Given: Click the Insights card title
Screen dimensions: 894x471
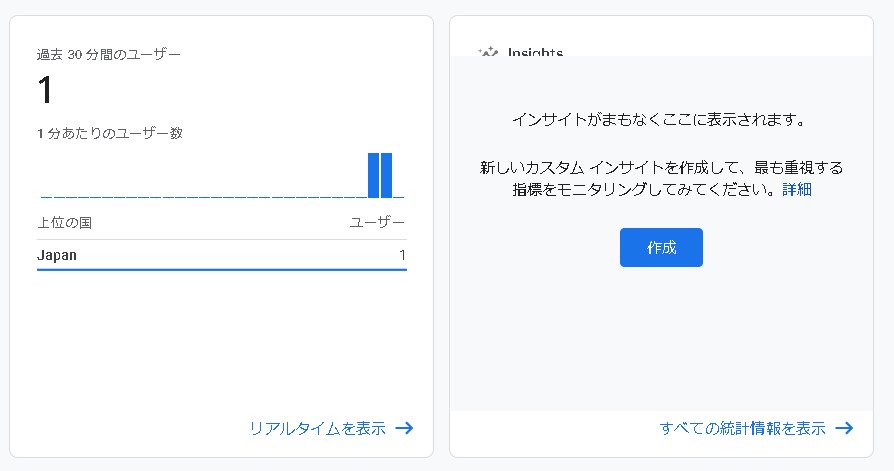Looking at the screenshot, I should coord(535,52).
